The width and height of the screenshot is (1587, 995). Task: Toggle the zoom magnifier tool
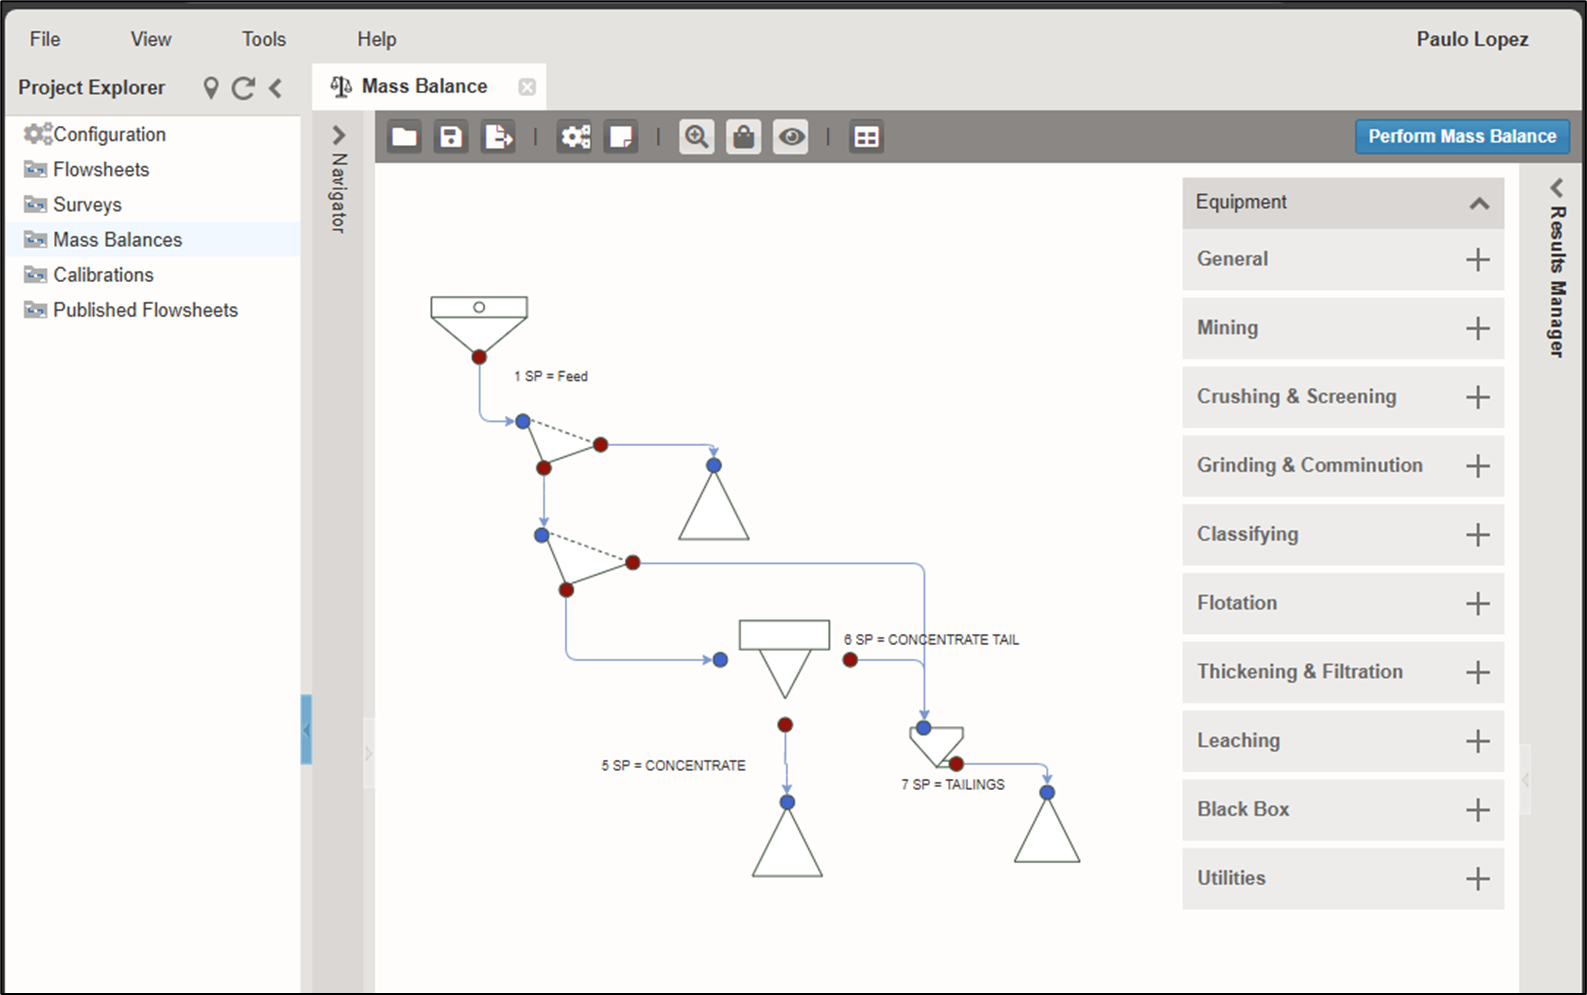pyautogui.click(x=697, y=137)
